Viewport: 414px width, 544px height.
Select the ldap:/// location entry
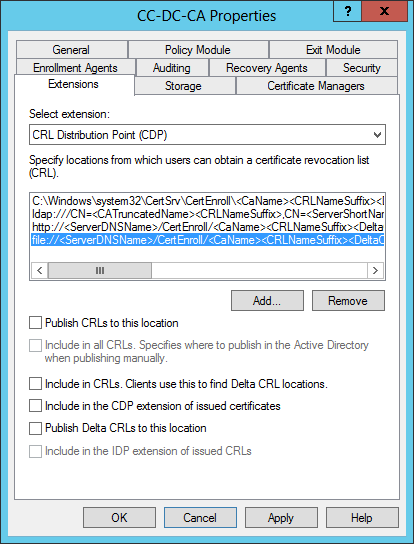point(208,214)
